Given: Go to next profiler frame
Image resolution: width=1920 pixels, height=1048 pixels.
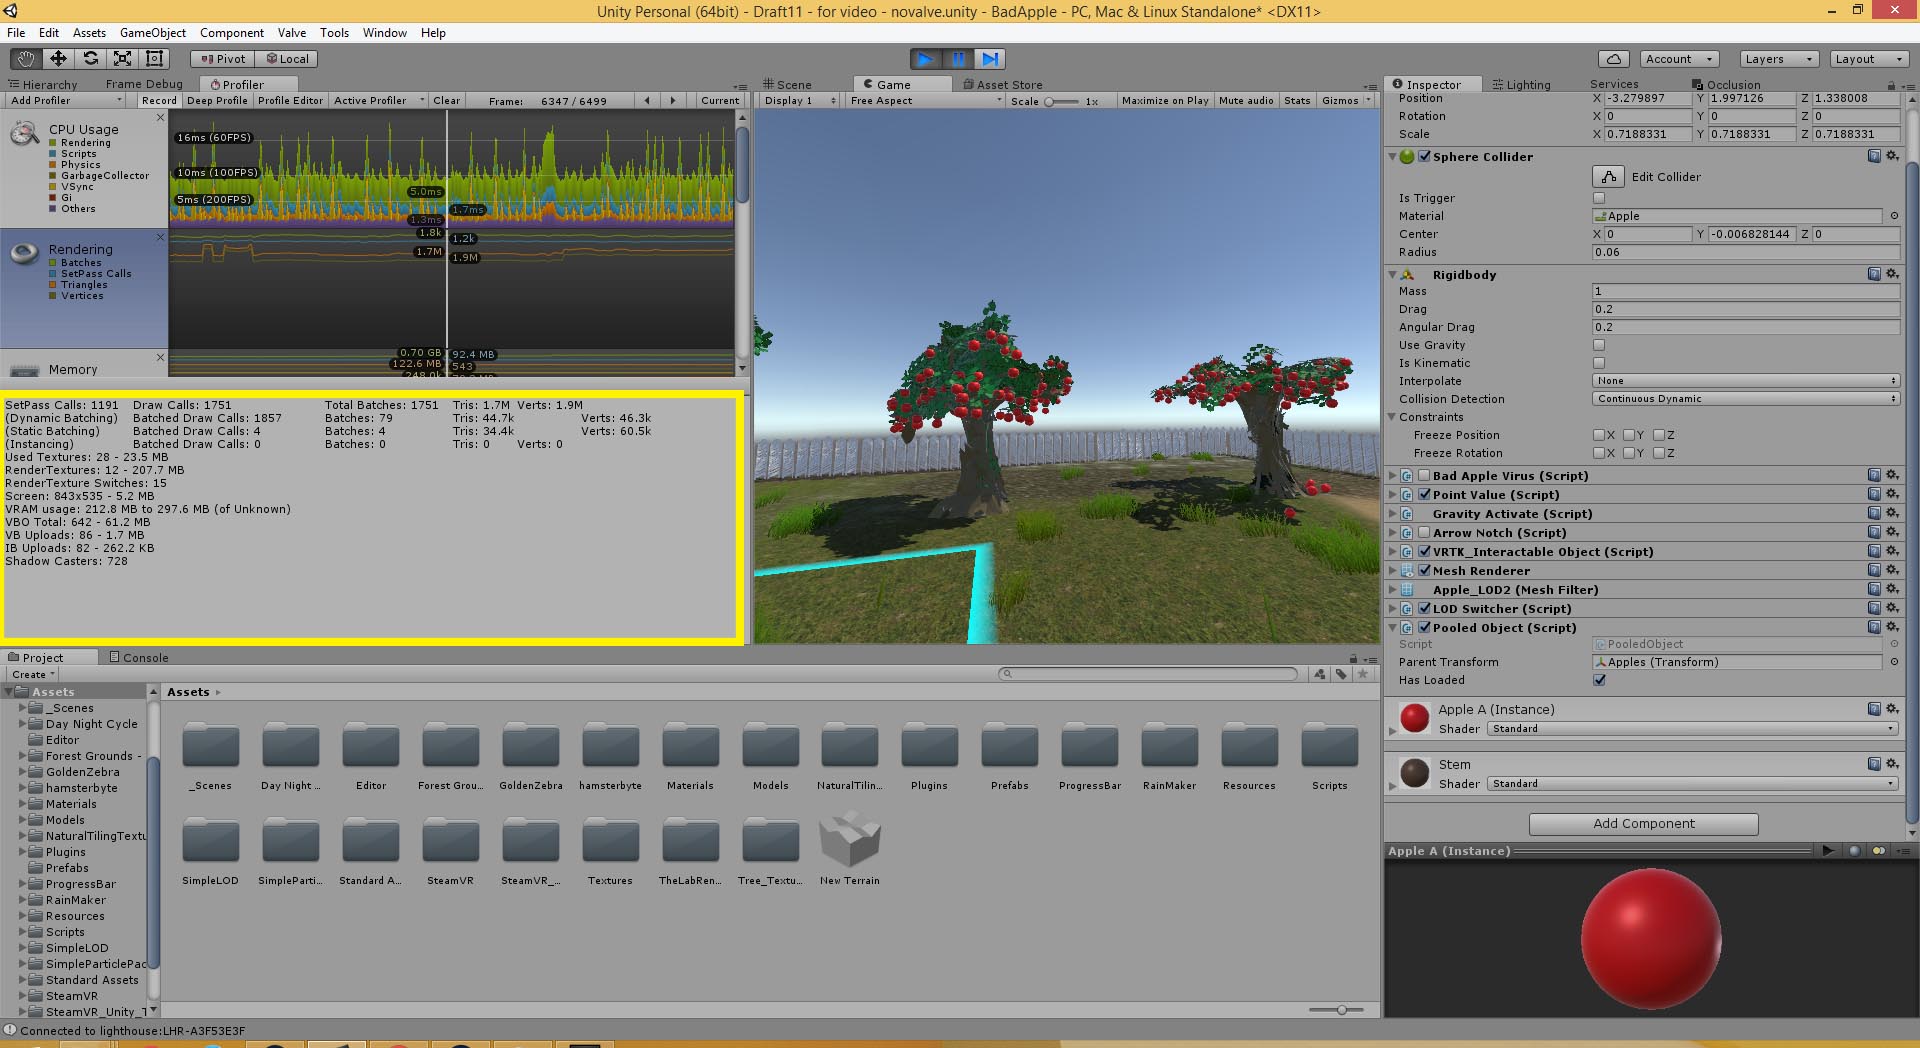Looking at the screenshot, I should coord(673,101).
